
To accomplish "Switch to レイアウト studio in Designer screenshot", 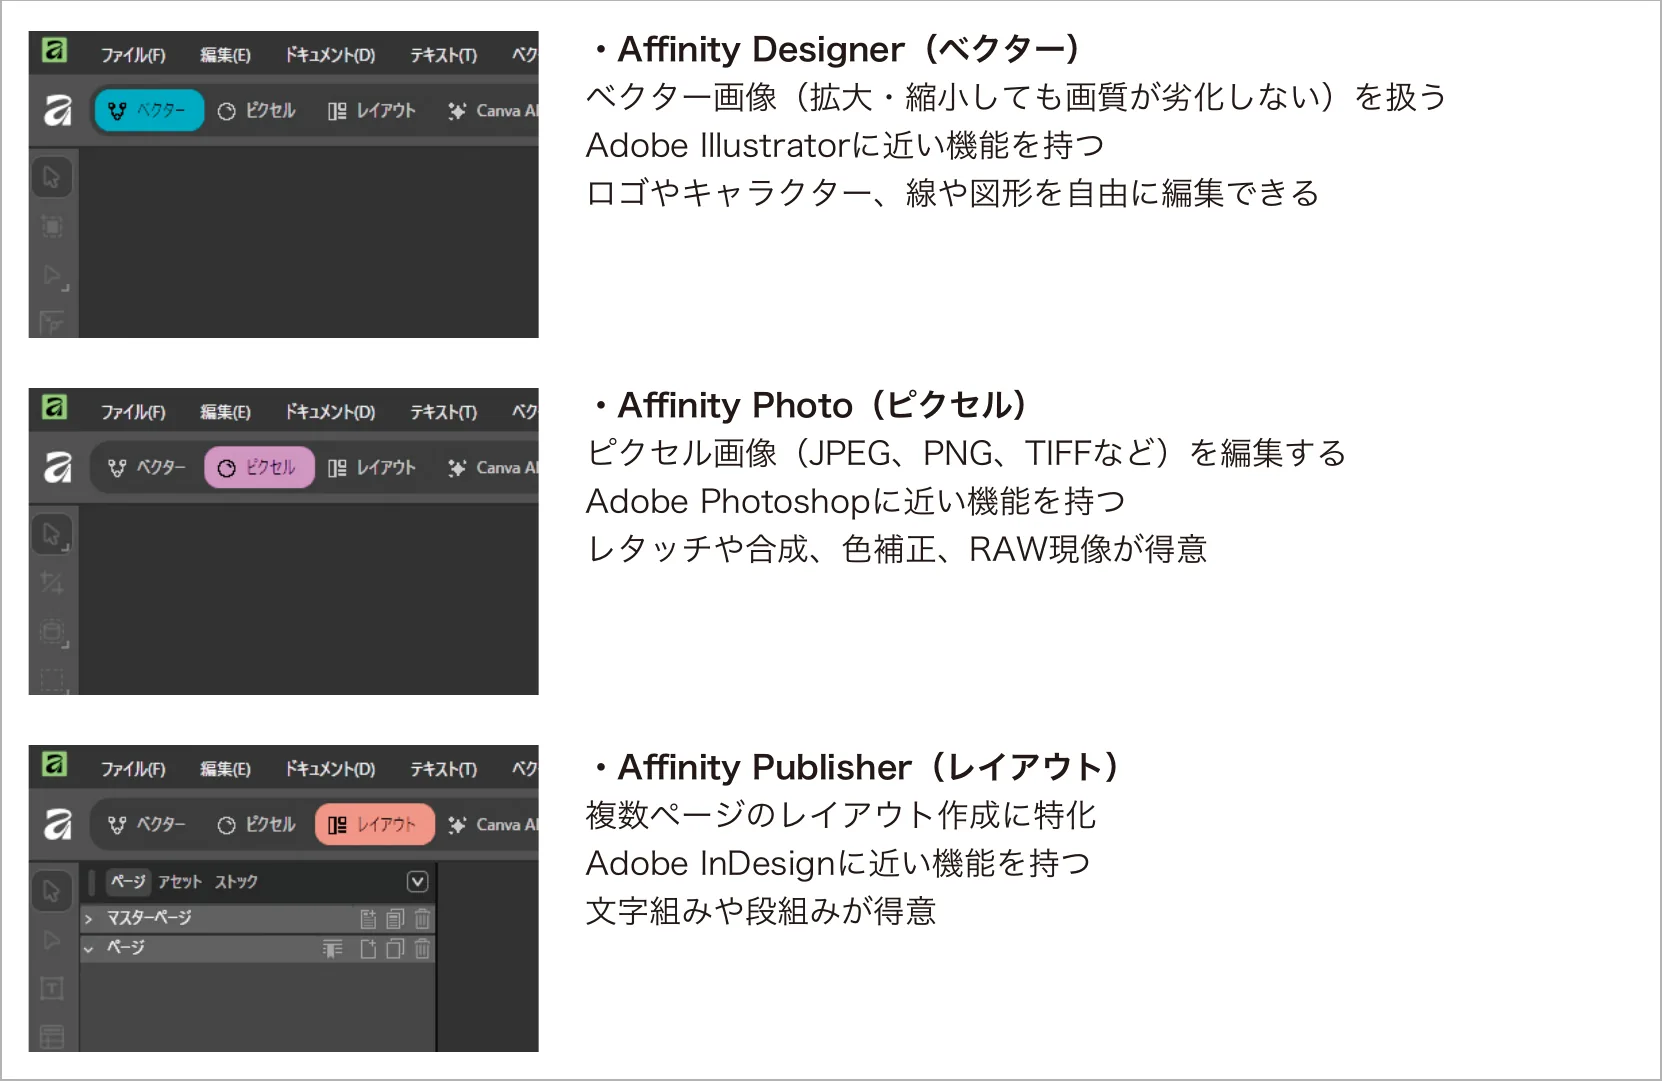I will tap(372, 110).
